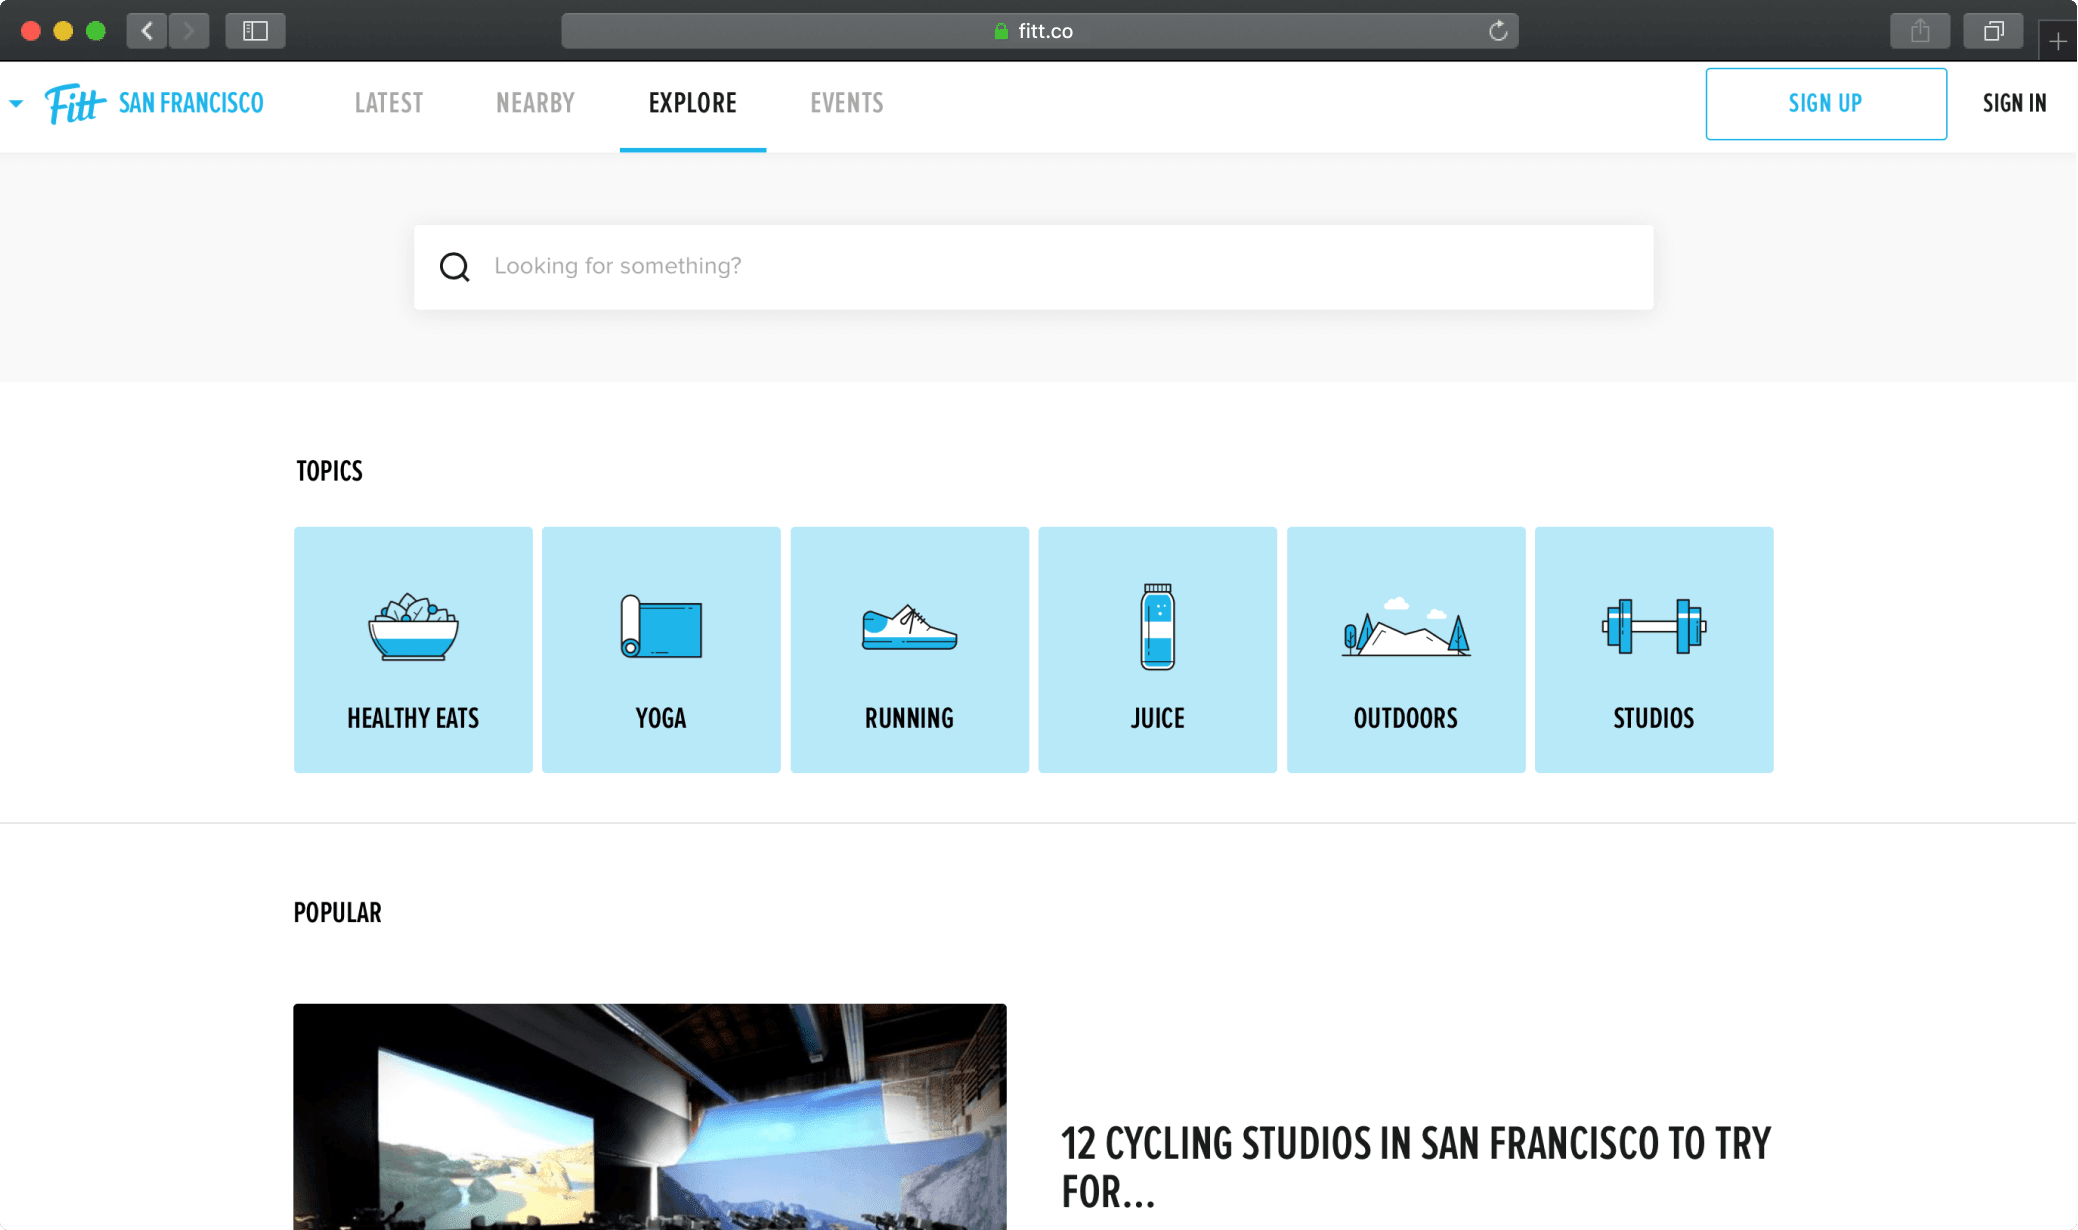Open '12 Cycling Studios in San Francisco' headline
2078x1230 pixels.
[1415, 1167]
